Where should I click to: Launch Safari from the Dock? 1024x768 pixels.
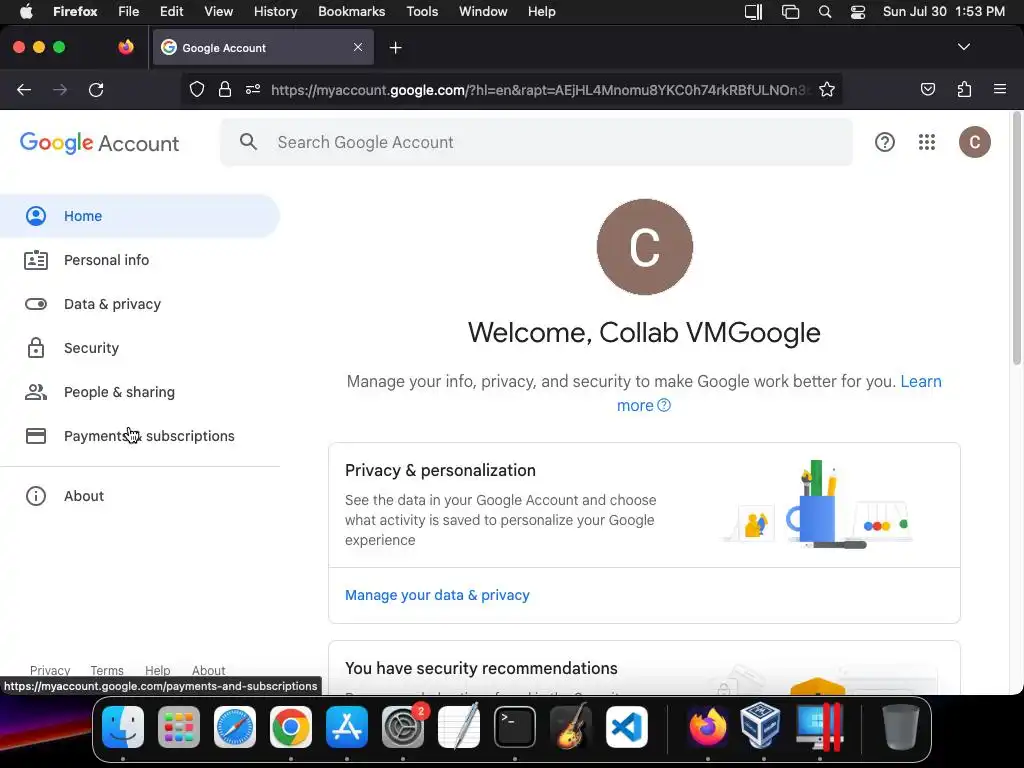pyautogui.click(x=235, y=726)
